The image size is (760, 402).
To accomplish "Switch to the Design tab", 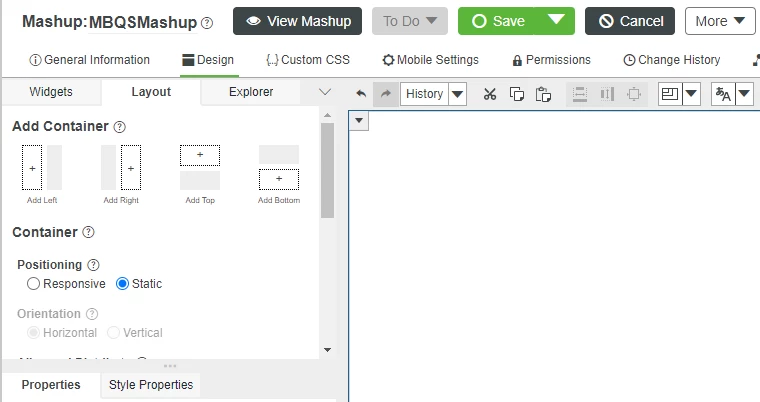I will click(209, 60).
